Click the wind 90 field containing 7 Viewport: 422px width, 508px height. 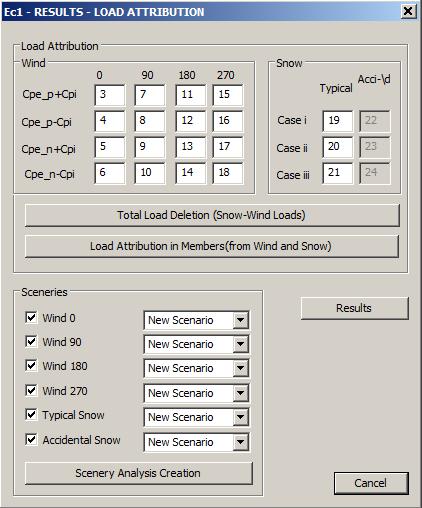[x=150, y=95]
